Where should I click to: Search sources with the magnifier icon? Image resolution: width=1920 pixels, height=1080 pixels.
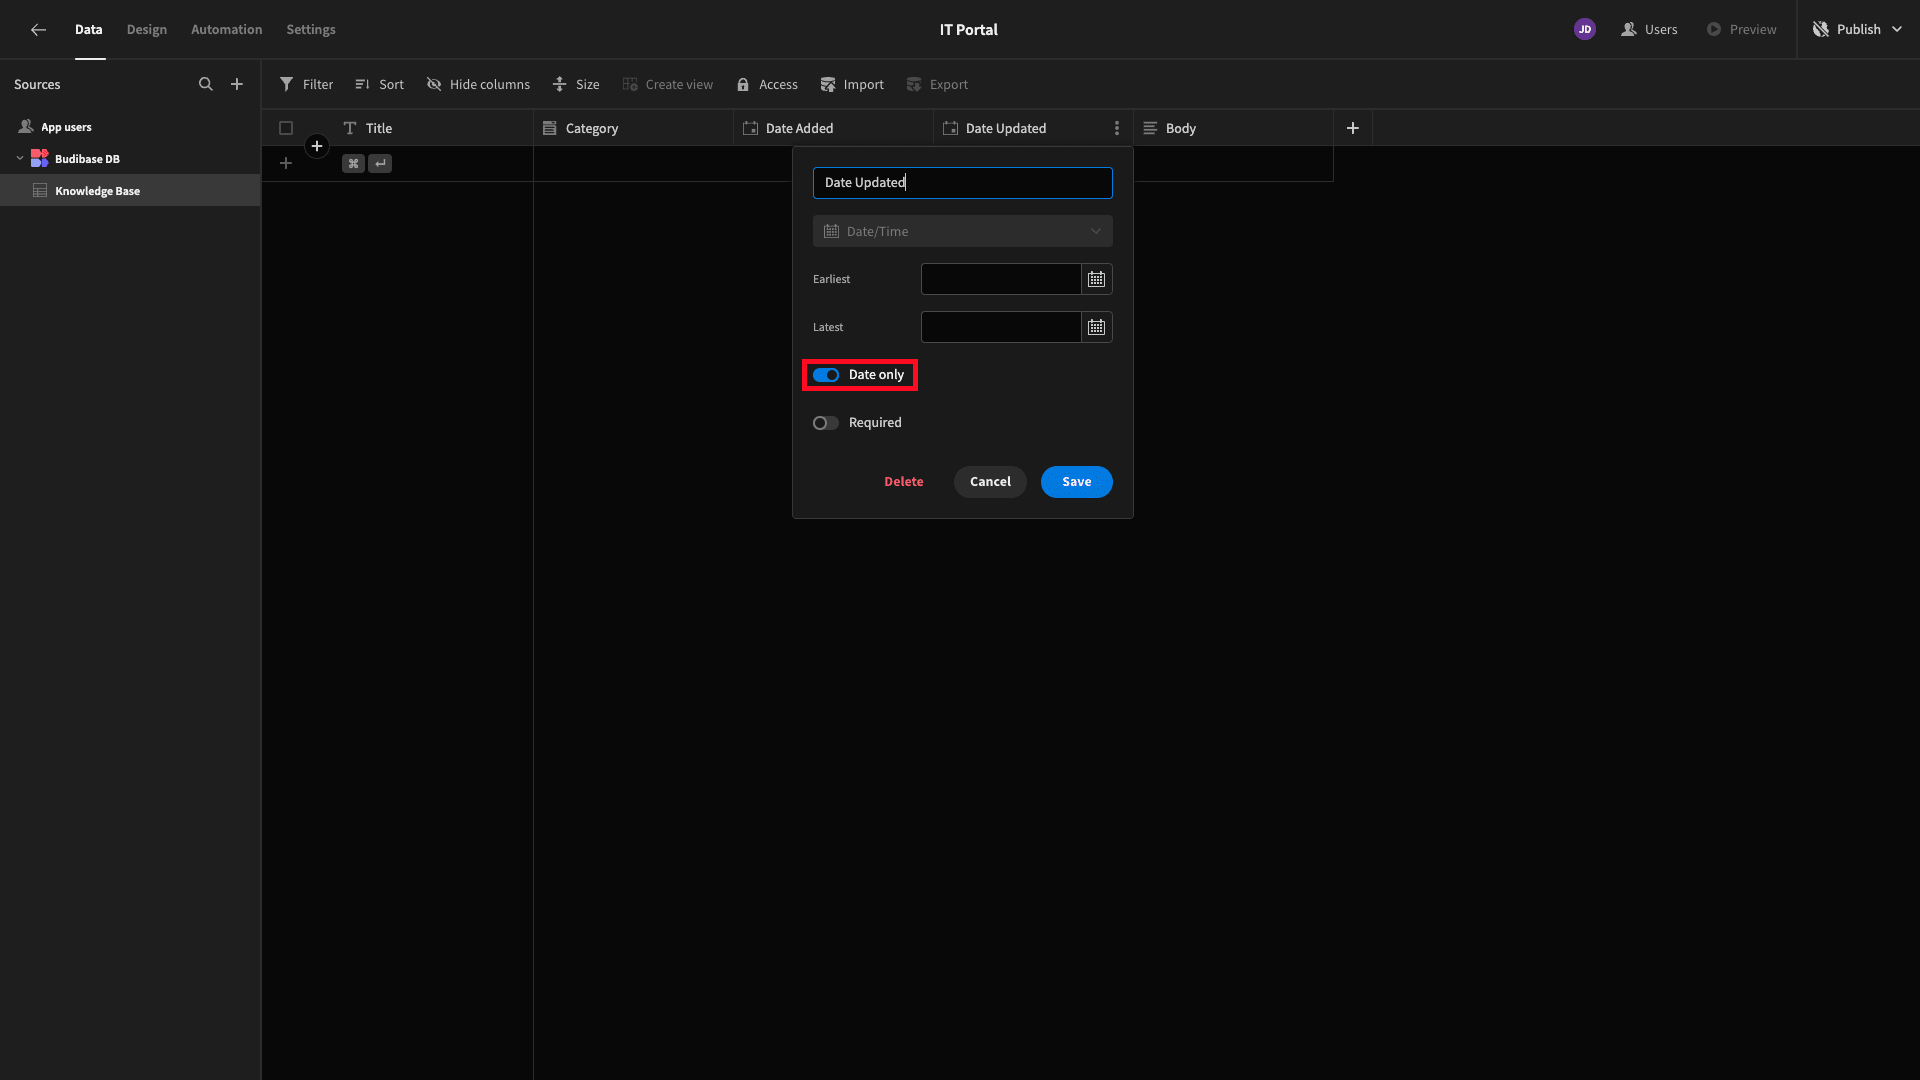point(206,84)
